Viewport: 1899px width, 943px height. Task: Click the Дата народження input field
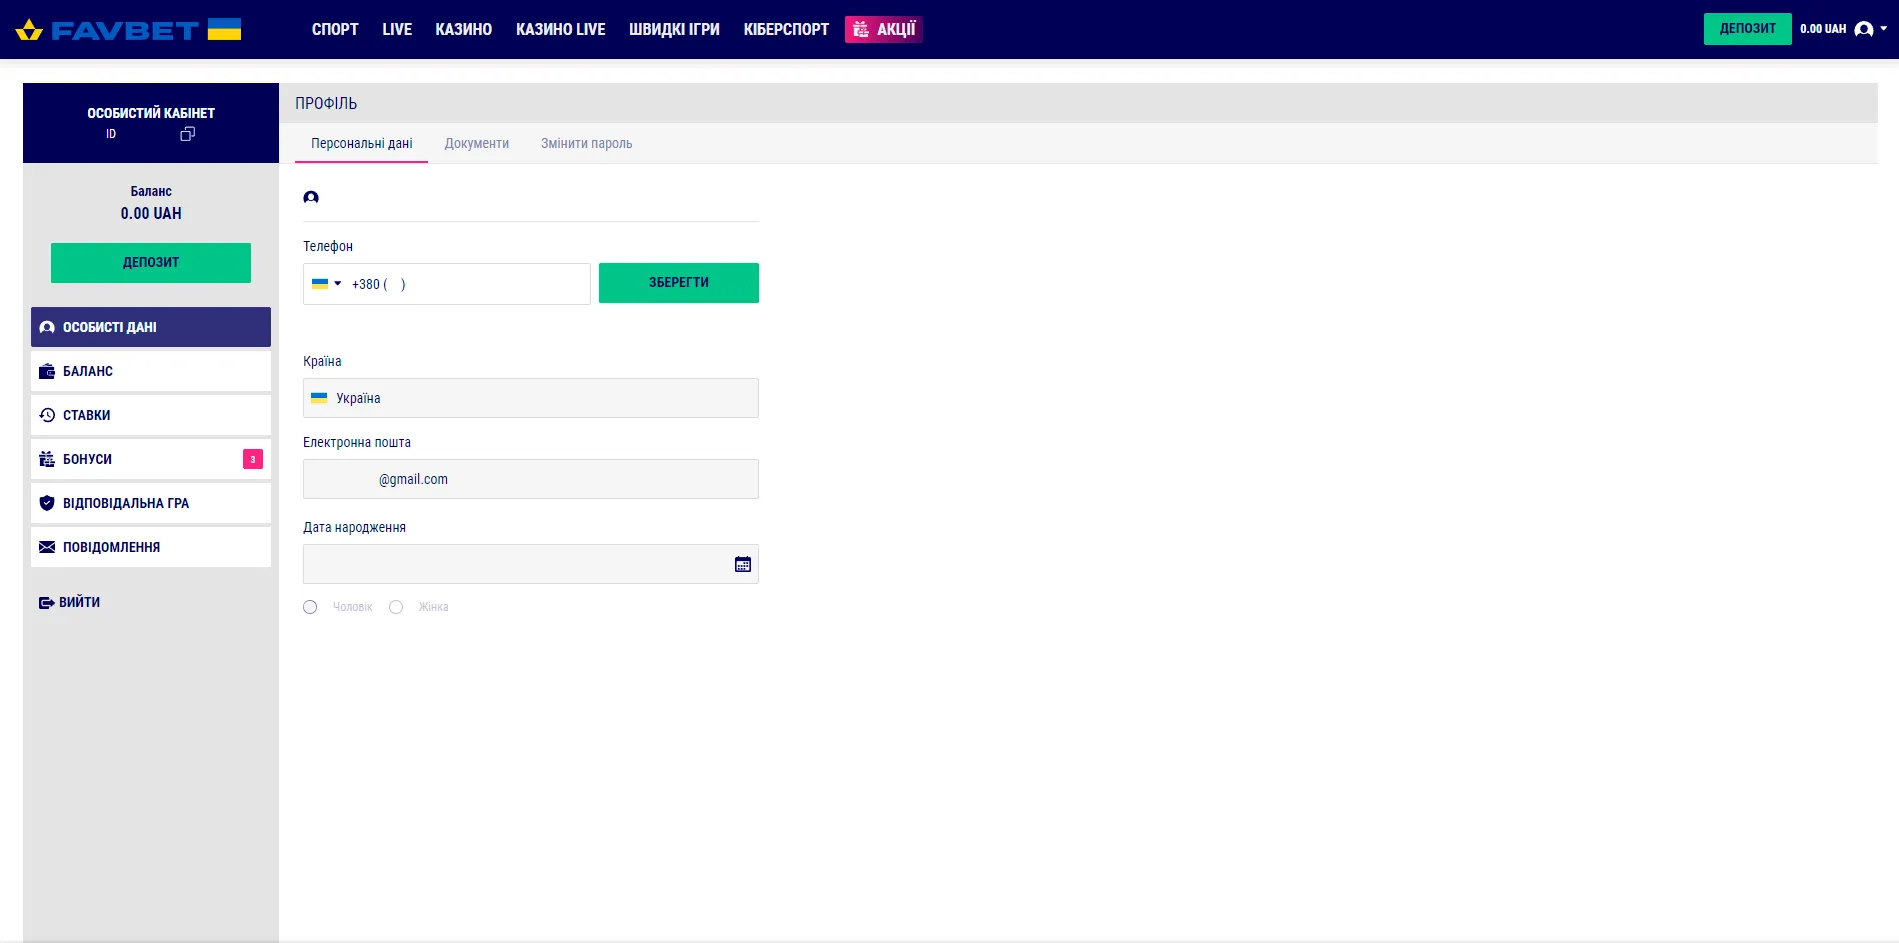coord(531,564)
